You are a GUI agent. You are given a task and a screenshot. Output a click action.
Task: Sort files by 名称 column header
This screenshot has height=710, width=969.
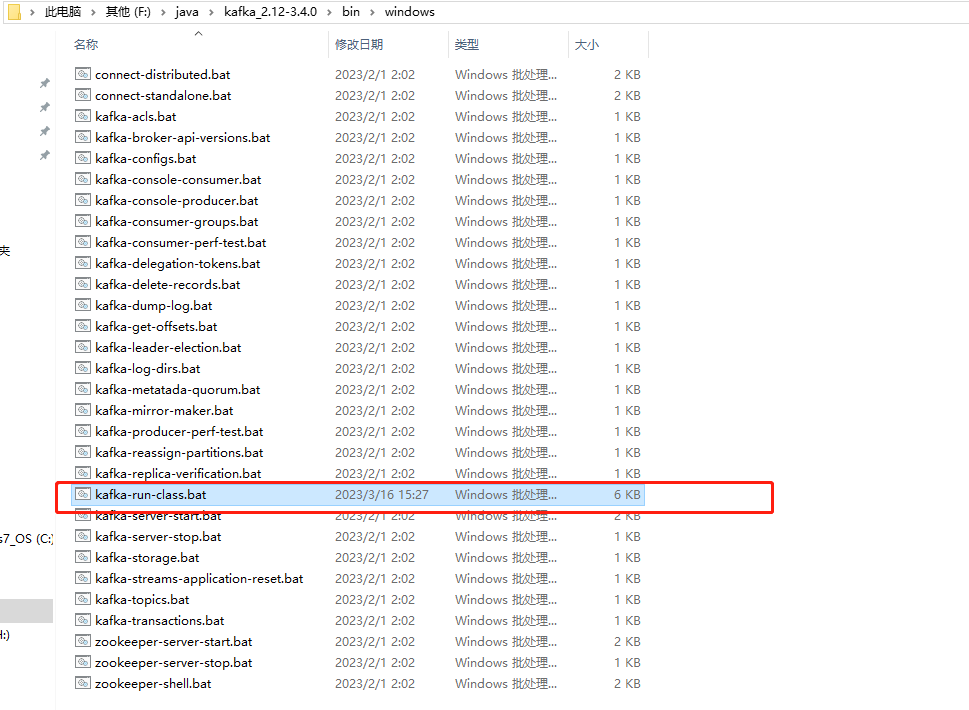[x=86, y=44]
